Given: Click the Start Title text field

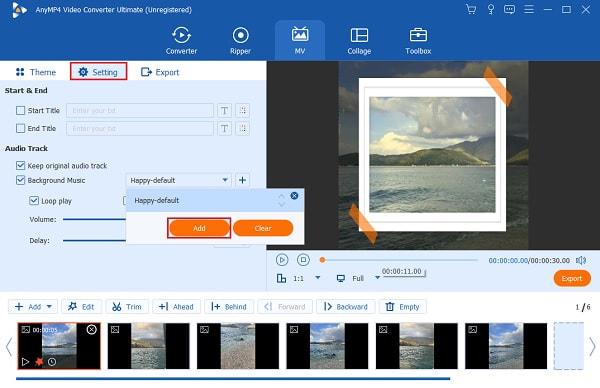Looking at the screenshot, I should 140,111.
